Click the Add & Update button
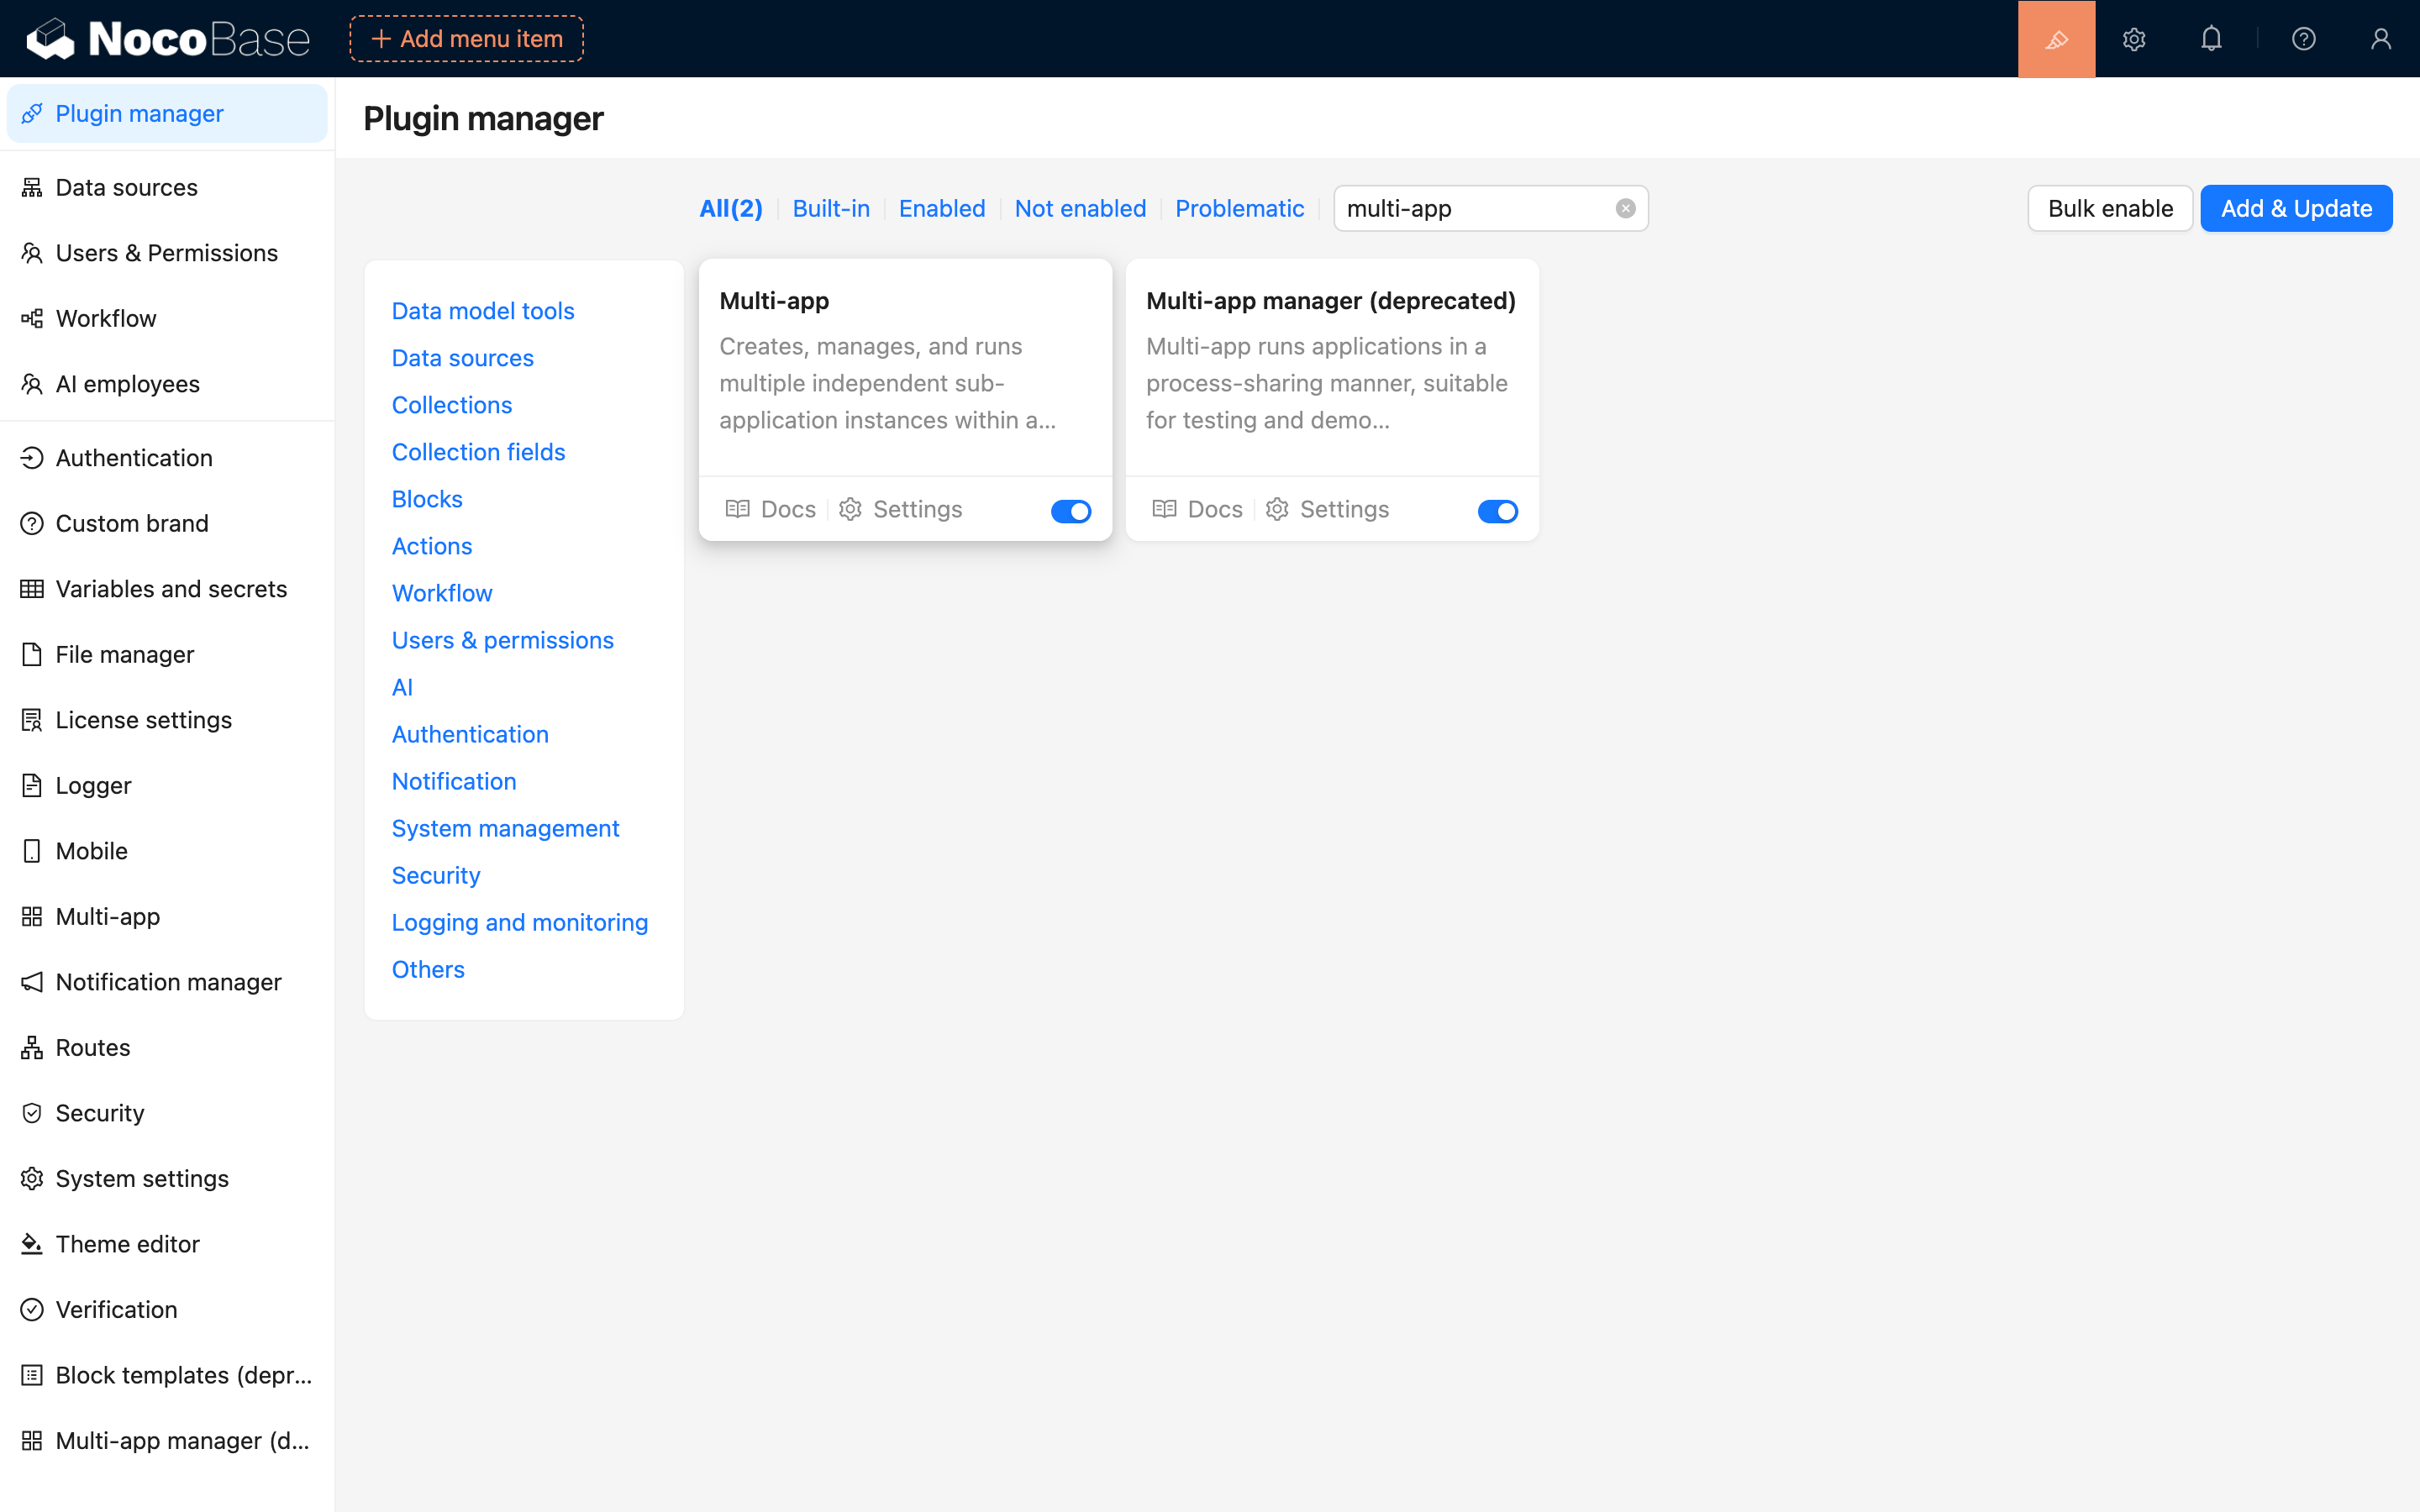 (2295, 208)
